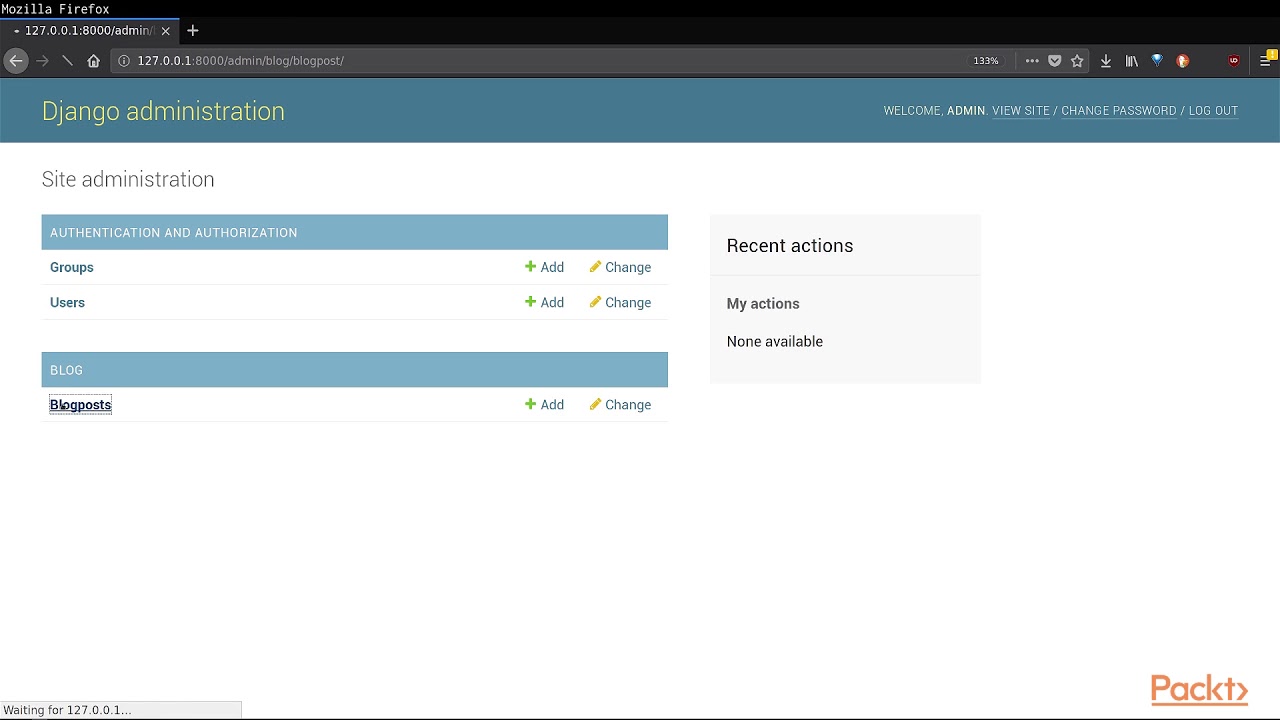Viewport: 1280px width, 720px height.
Task: Click the pencil Change for Users
Action: 621,303
